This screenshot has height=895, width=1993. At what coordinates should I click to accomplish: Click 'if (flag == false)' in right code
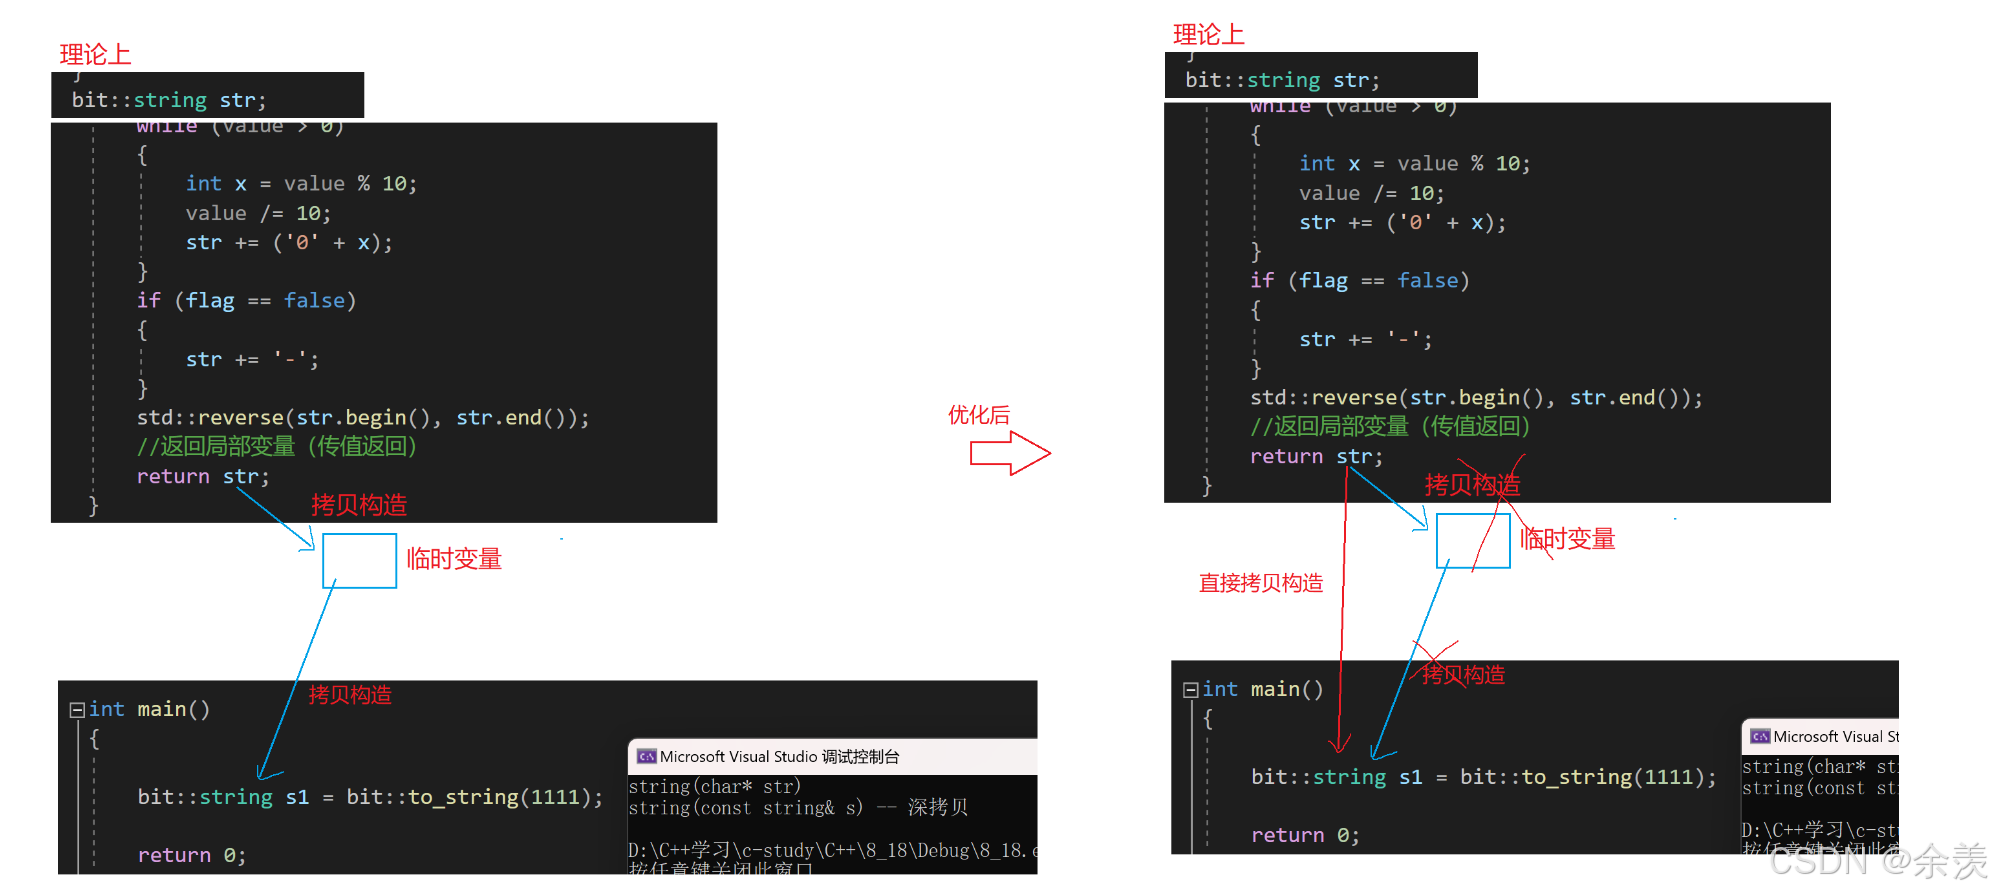point(1360,281)
